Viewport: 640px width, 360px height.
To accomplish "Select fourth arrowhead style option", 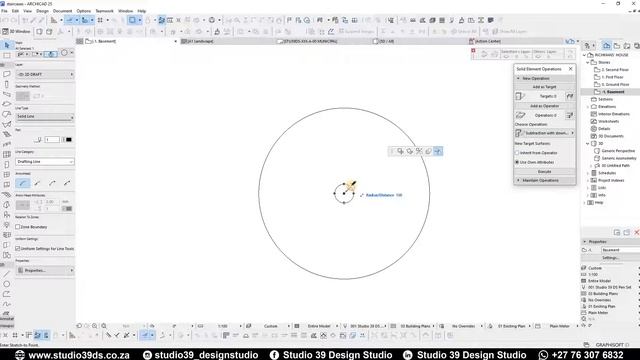I will 67,183.
